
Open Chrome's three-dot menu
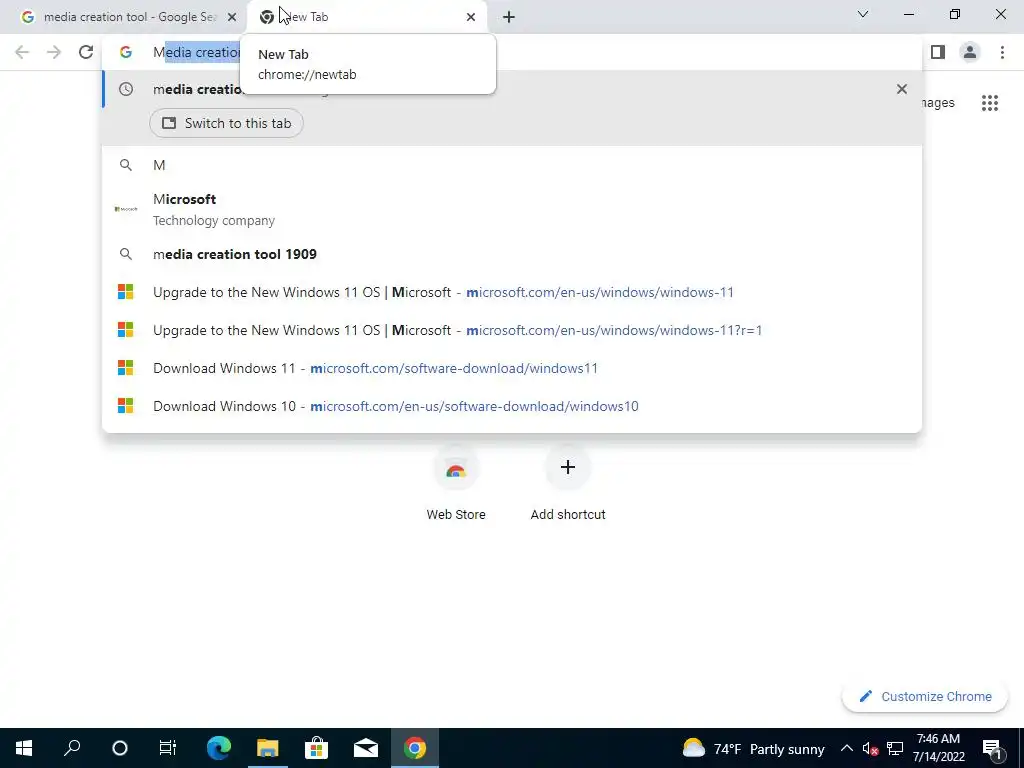(x=1002, y=52)
